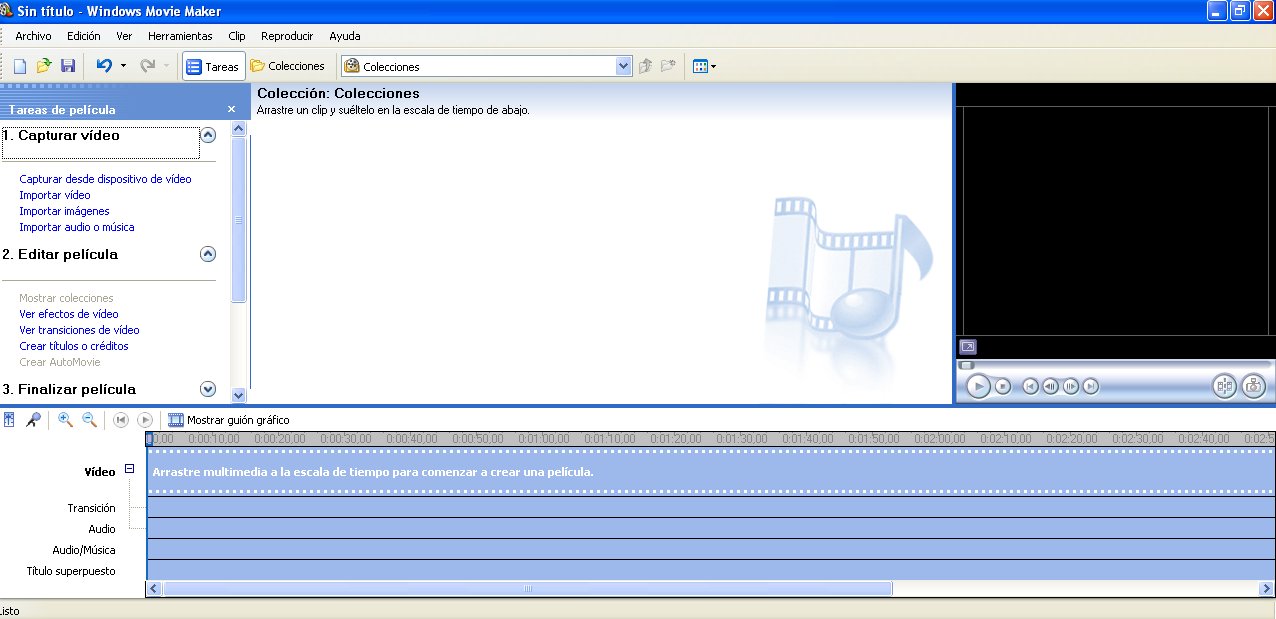Click the timeline playhead marker at 0:00

coord(149,438)
